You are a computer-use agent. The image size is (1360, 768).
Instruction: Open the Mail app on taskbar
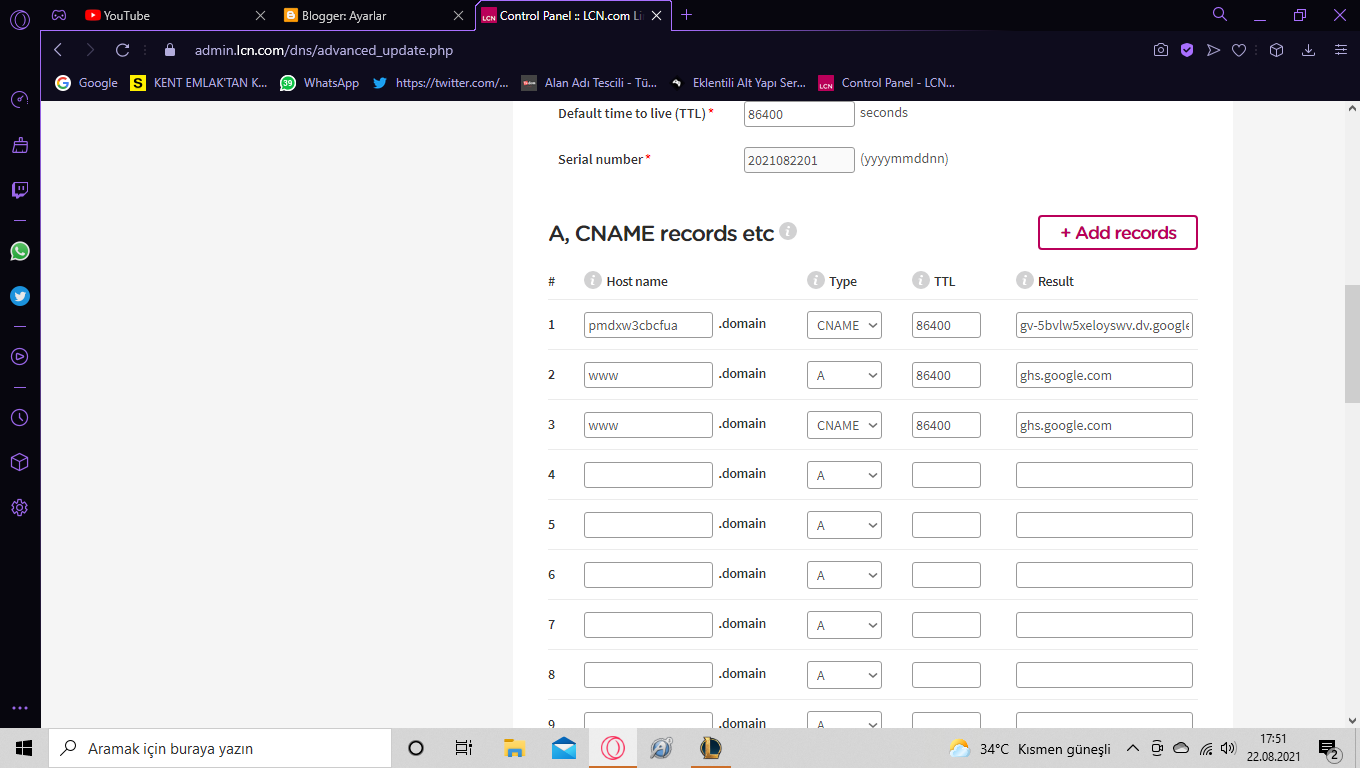click(564, 748)
